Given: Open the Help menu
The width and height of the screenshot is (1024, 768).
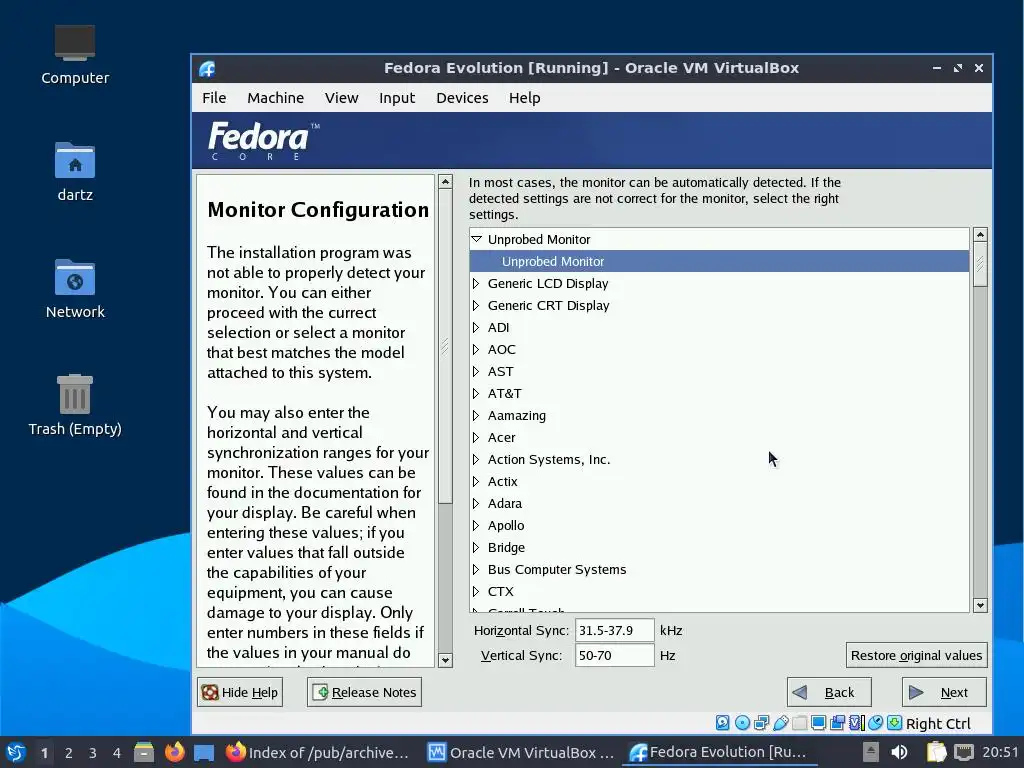Looking at the screenshot, I should pyautogui.click(x=524, y=98).
